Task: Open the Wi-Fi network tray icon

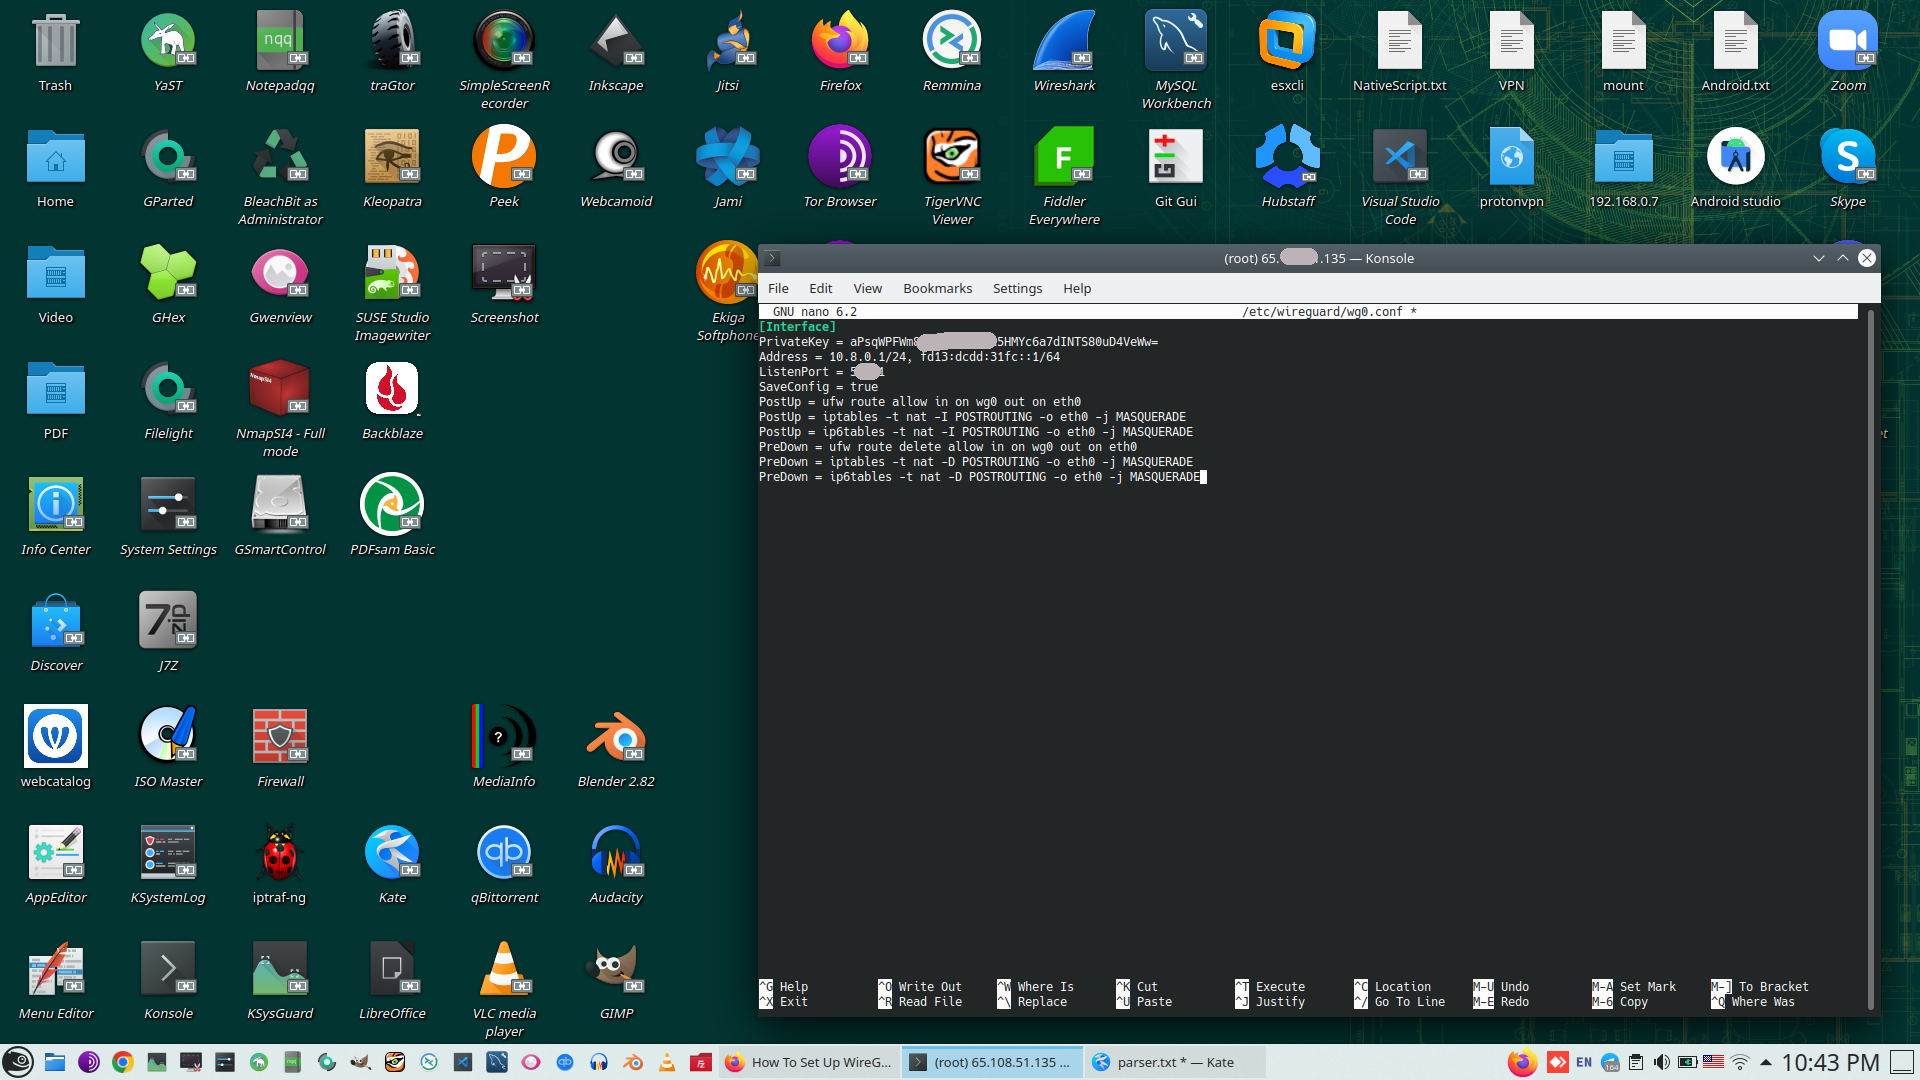Action: coord(1740,1062)
